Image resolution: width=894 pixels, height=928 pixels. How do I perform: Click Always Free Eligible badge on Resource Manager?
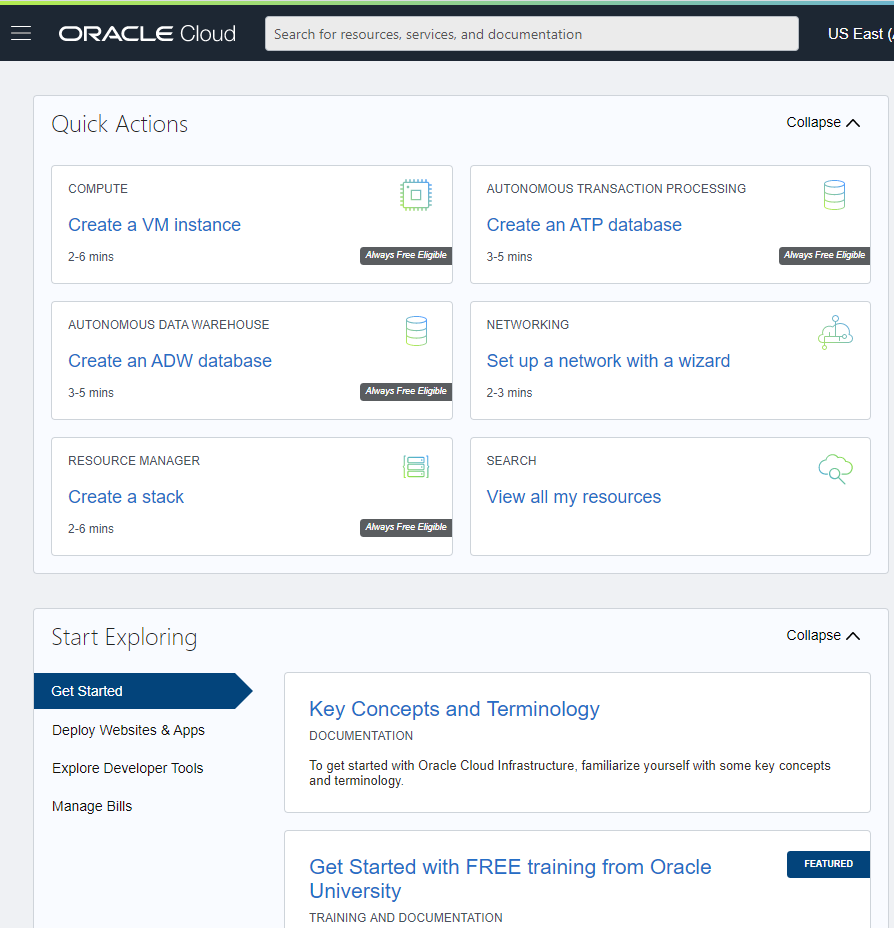[x=406, y=527]
